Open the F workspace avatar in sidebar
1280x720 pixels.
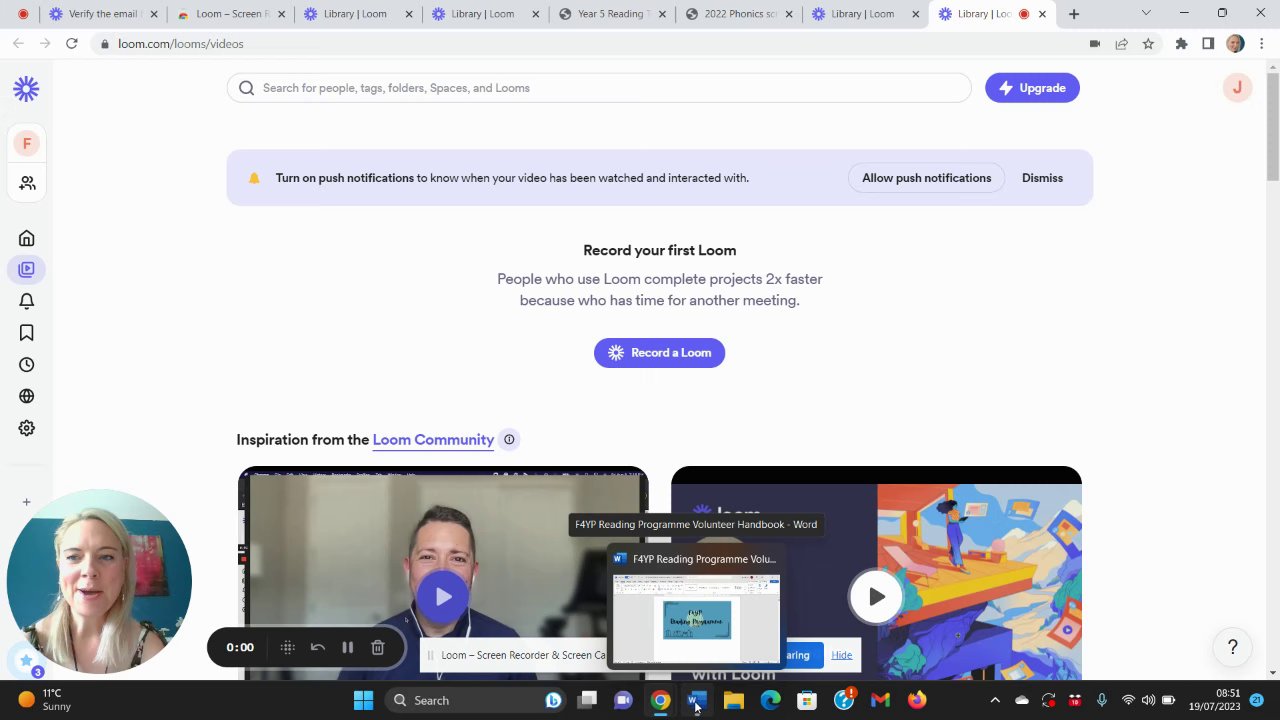[27, 144]
